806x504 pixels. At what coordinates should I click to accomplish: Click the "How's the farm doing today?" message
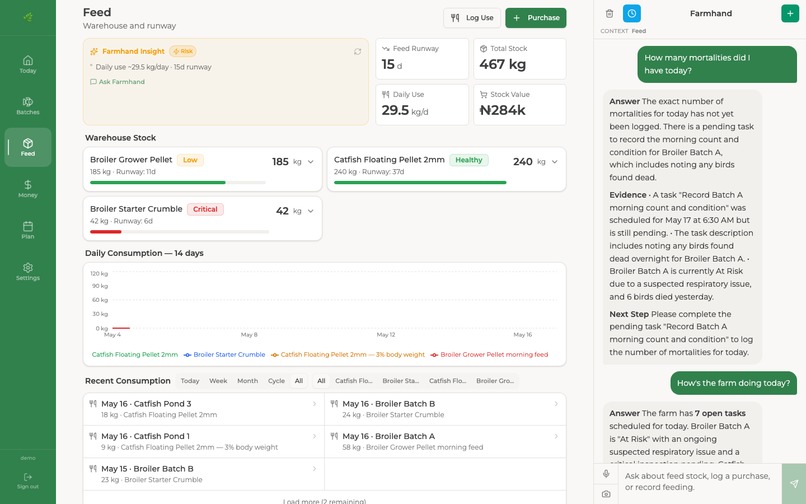[x=734, y=383]
